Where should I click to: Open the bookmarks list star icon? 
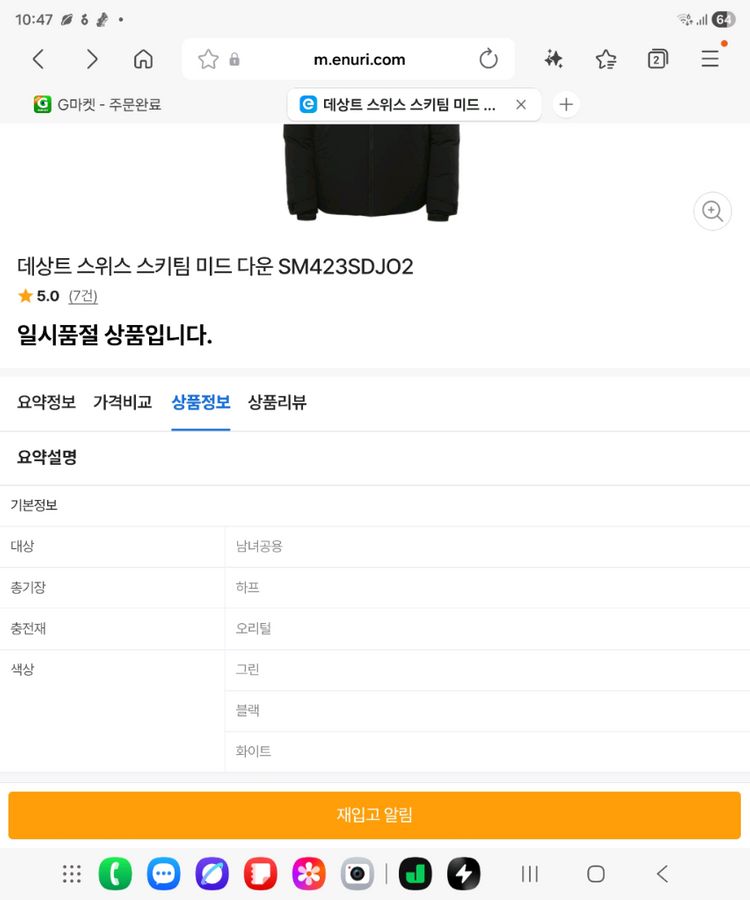point(605,59)
